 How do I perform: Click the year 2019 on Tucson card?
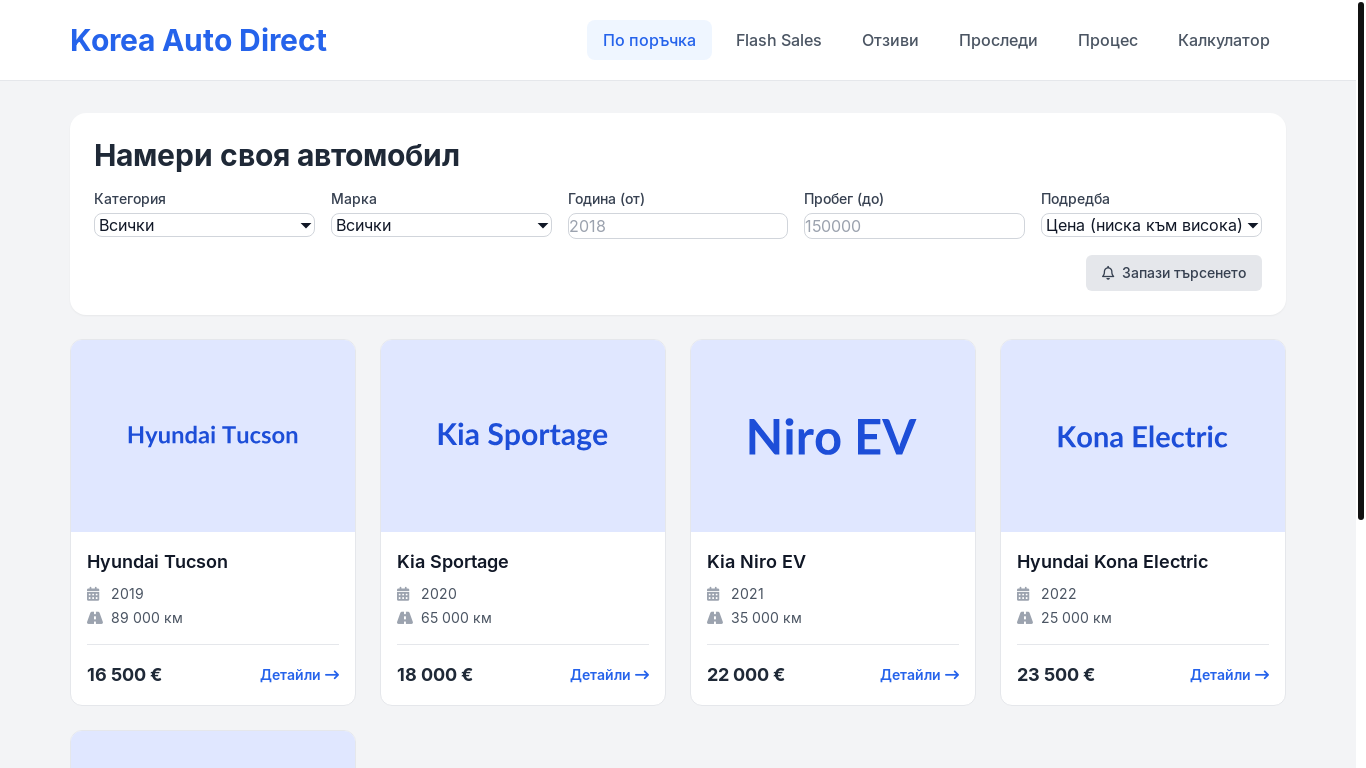127,594
